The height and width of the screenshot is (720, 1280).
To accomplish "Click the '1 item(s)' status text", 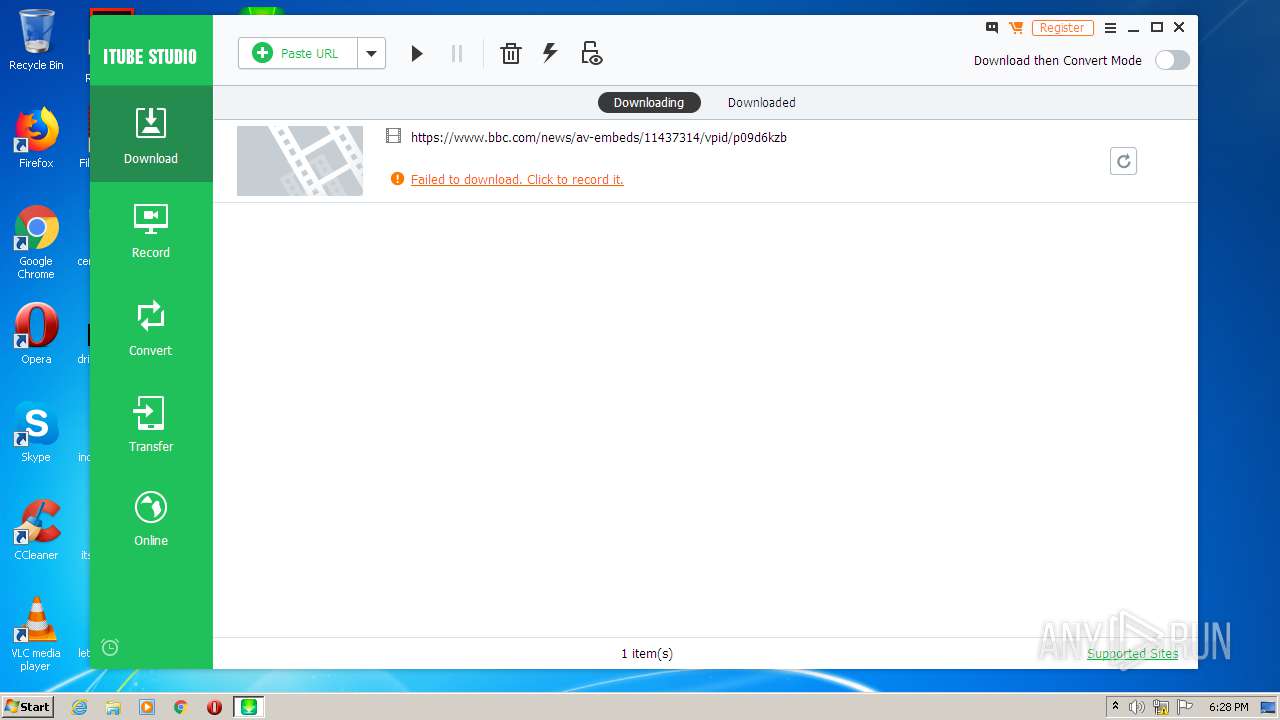I will tap(647, 654).
